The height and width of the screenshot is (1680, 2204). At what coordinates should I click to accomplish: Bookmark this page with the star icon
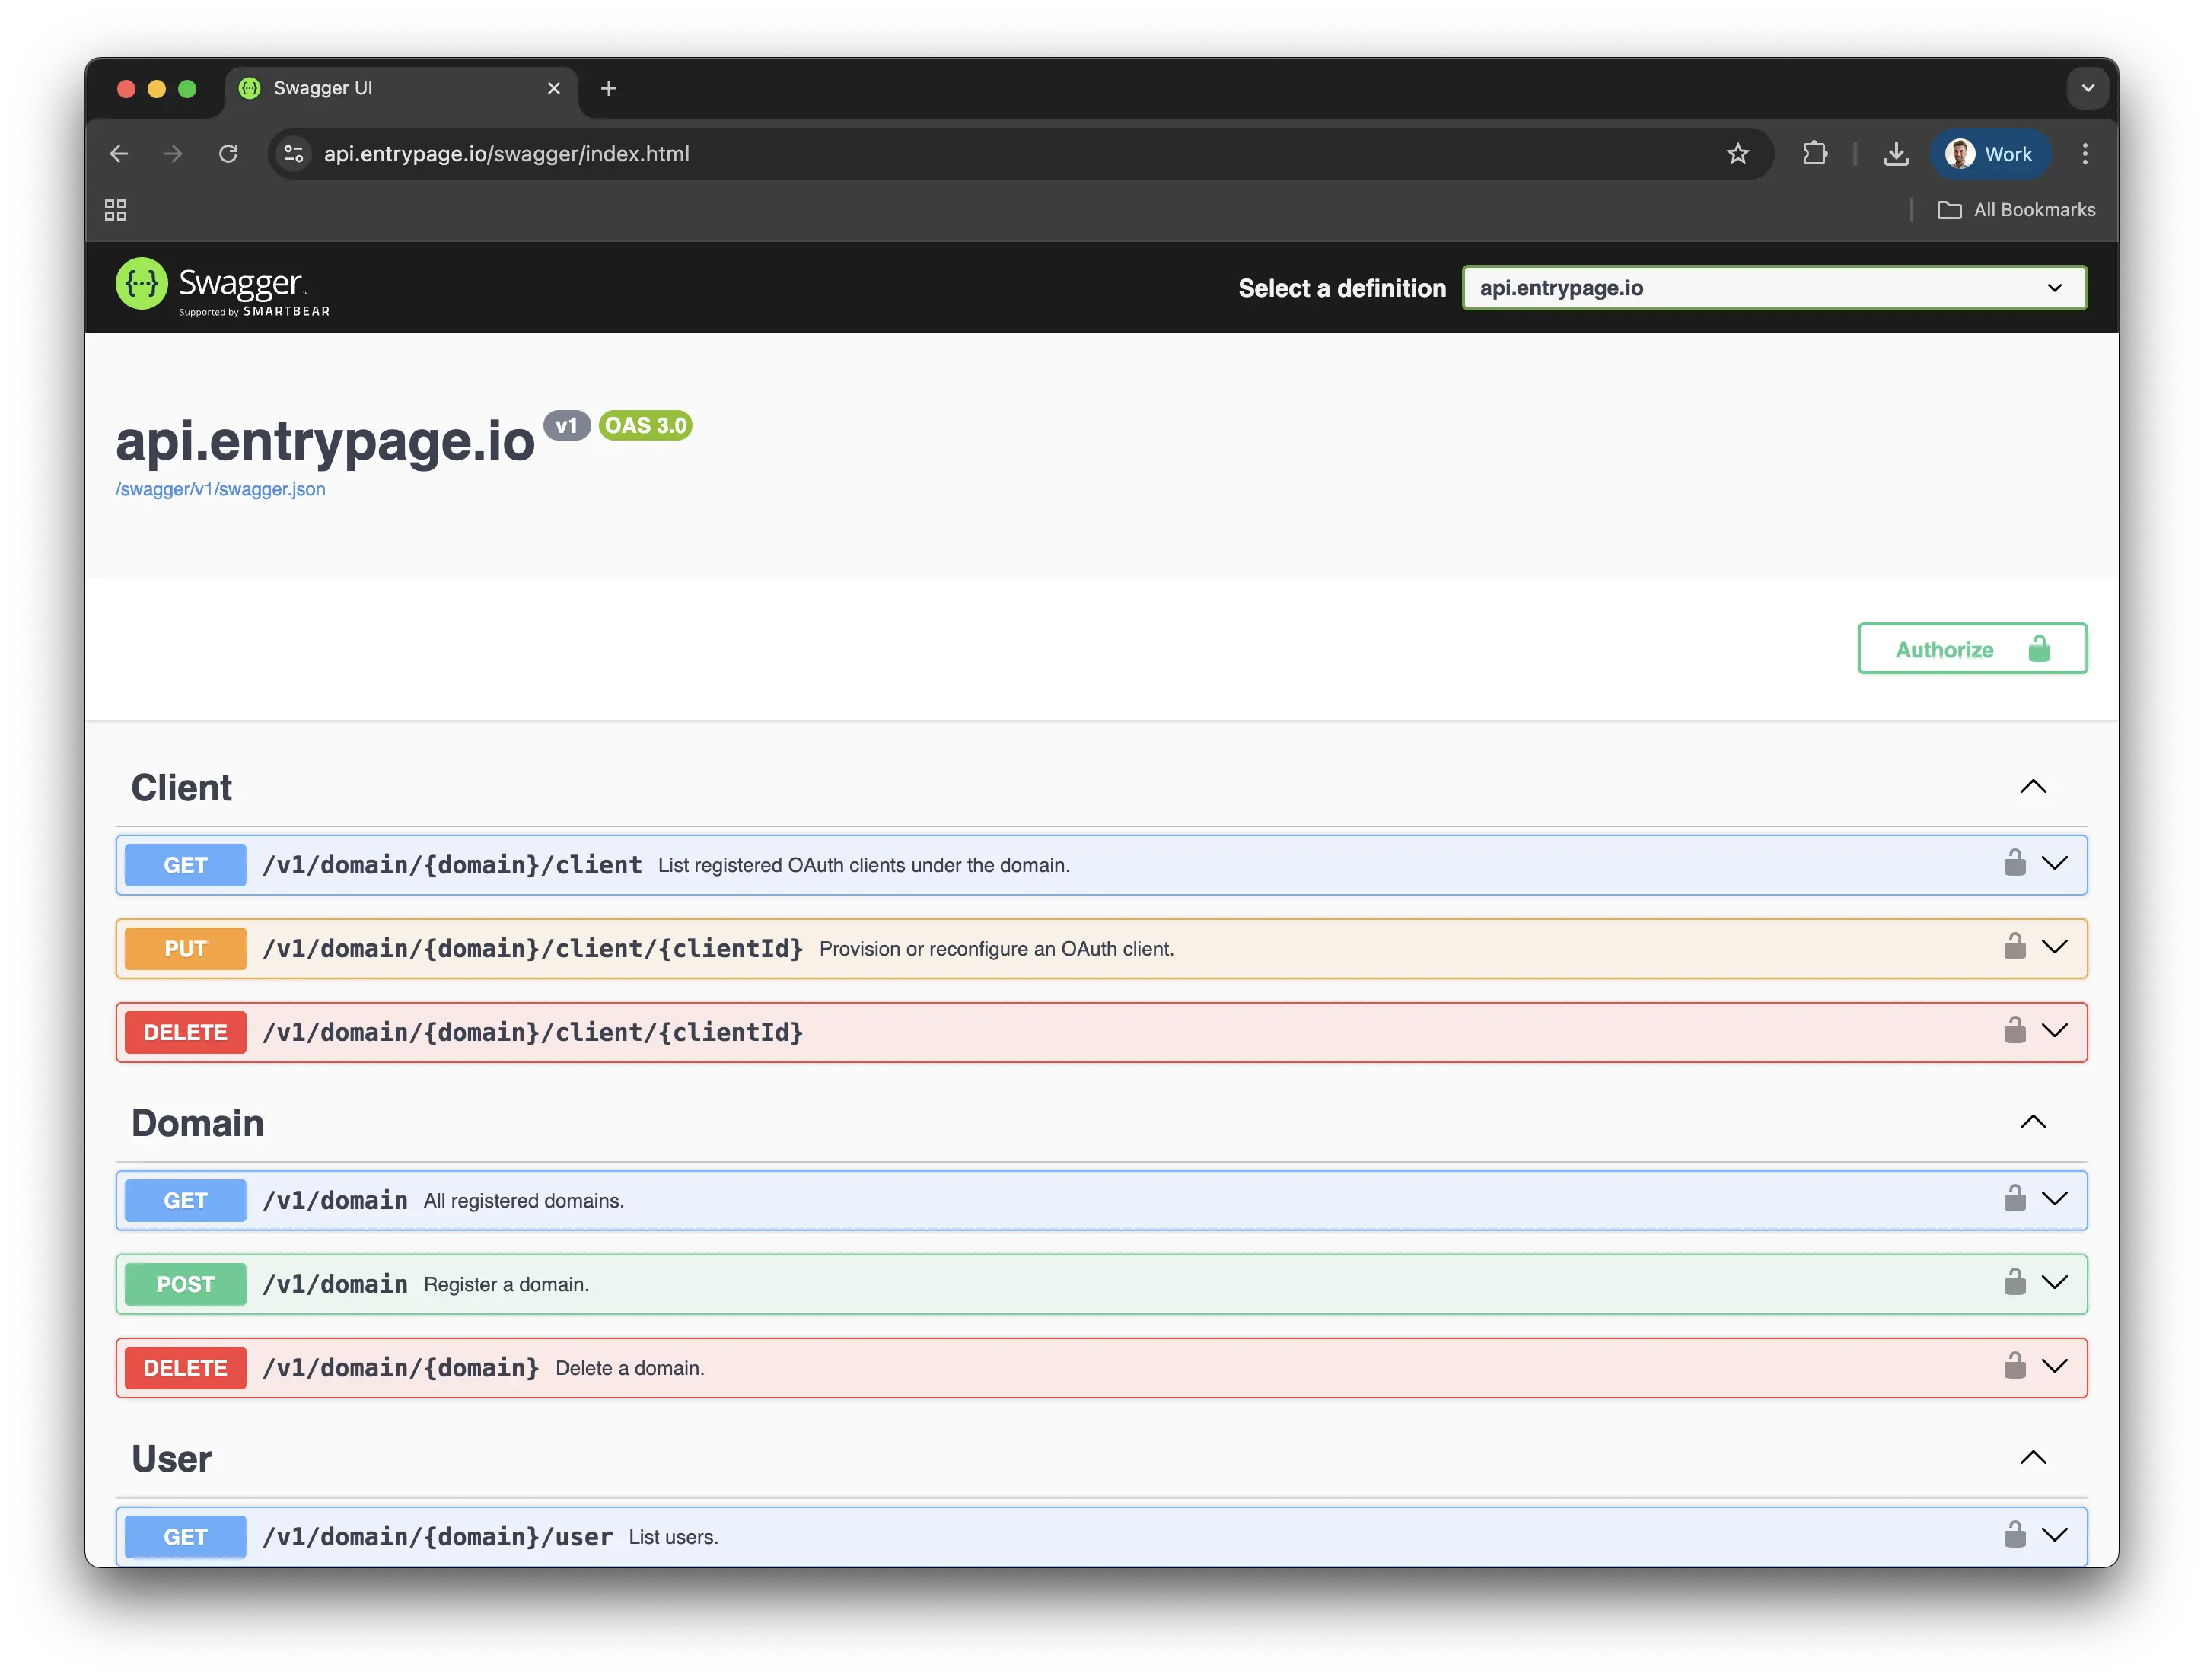(1738, 154)
